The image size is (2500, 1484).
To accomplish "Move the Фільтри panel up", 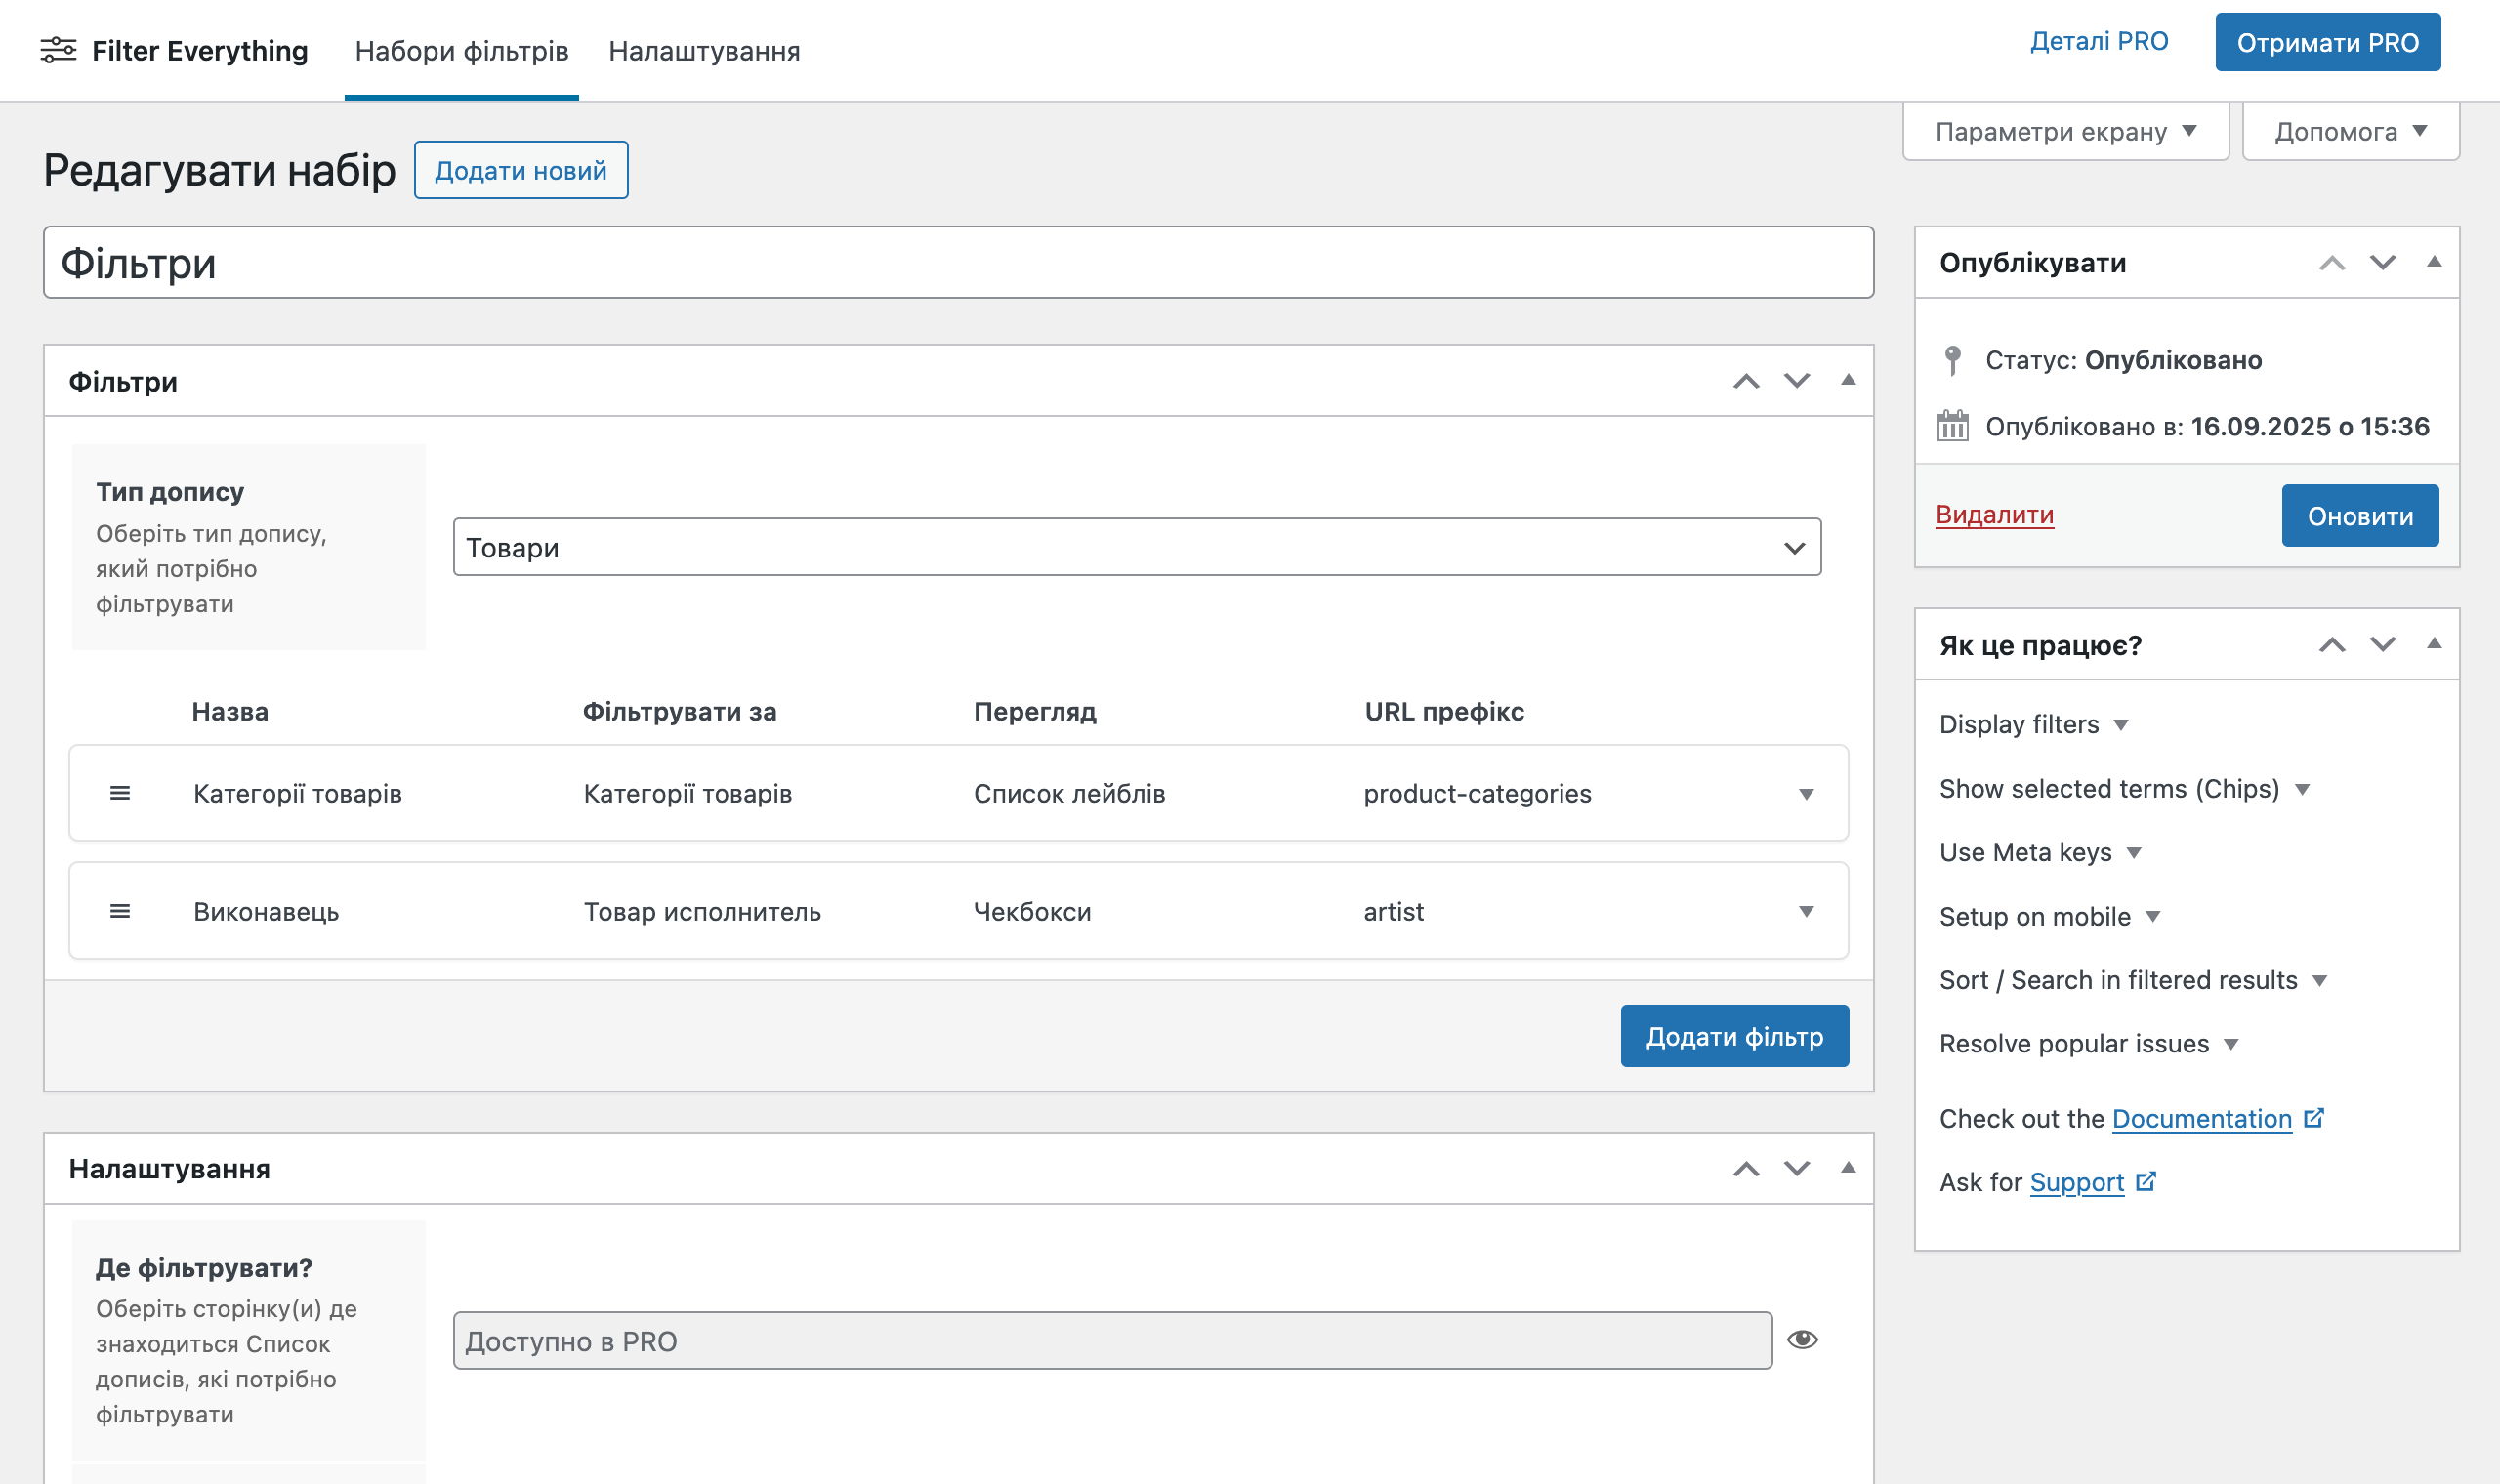I will [x=1746, y=381].
